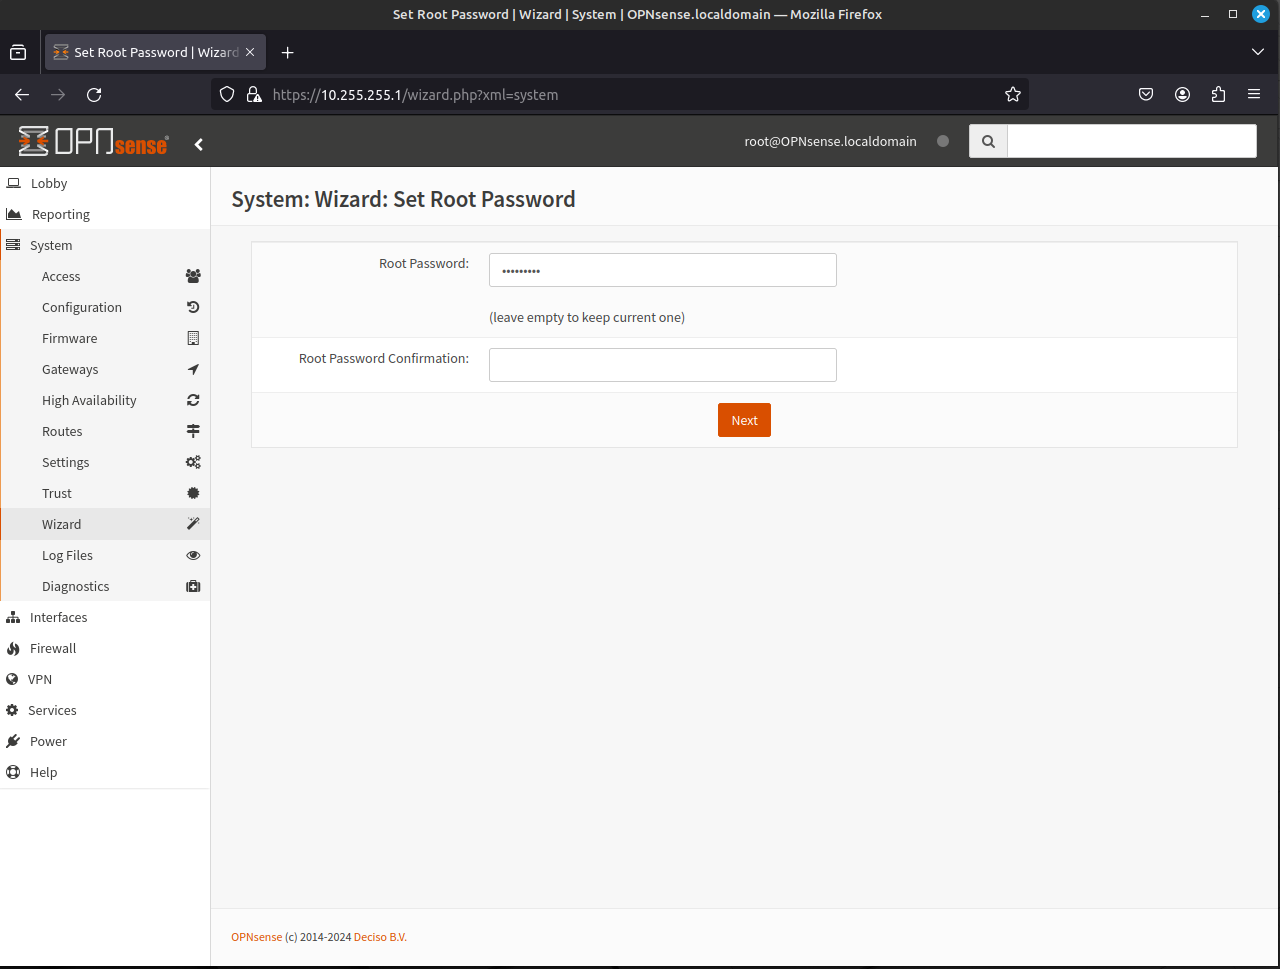The image size is (1280, 969).
Task: Open tracking protection shield panel
Action: [x=227, y=94]
